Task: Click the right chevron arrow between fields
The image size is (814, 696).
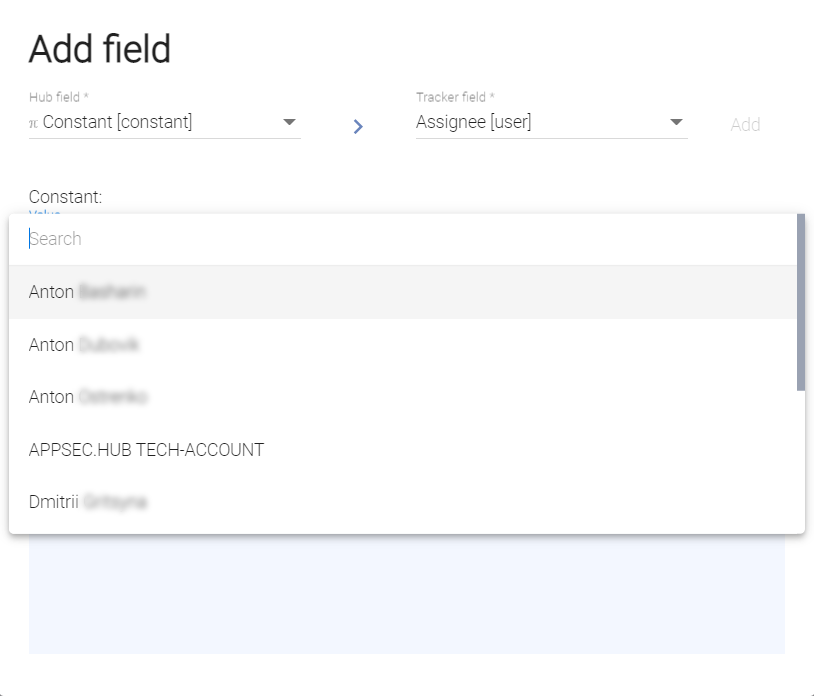Action: tap(358, 126)
